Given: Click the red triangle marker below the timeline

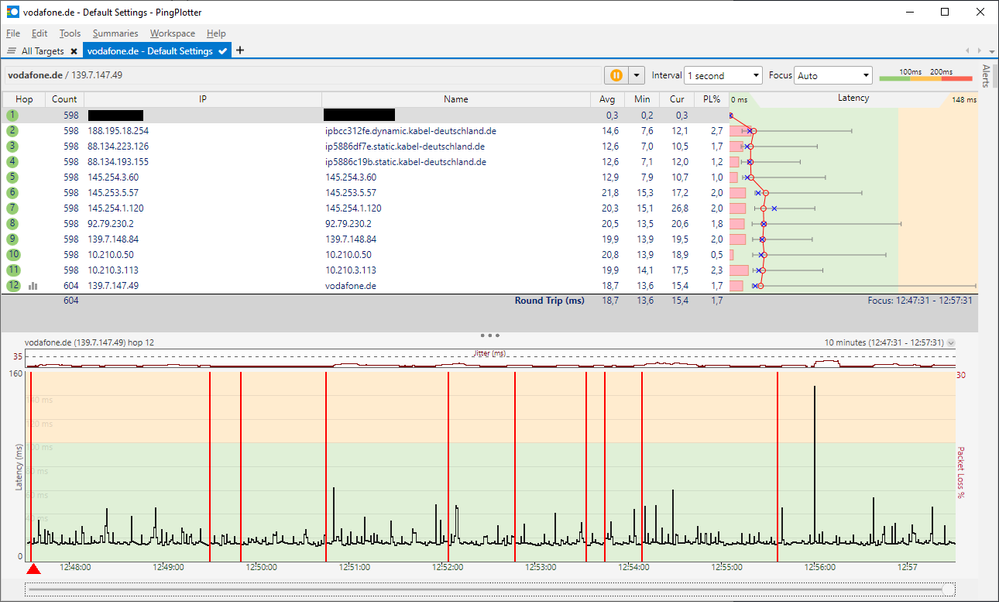Looking at the screenshot, I should click(34, 568).
